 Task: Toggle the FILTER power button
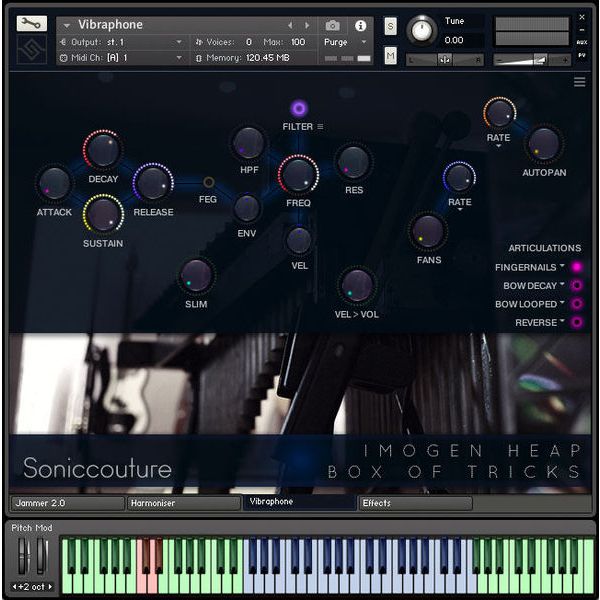pyautogui.click(x=299, y=109)
